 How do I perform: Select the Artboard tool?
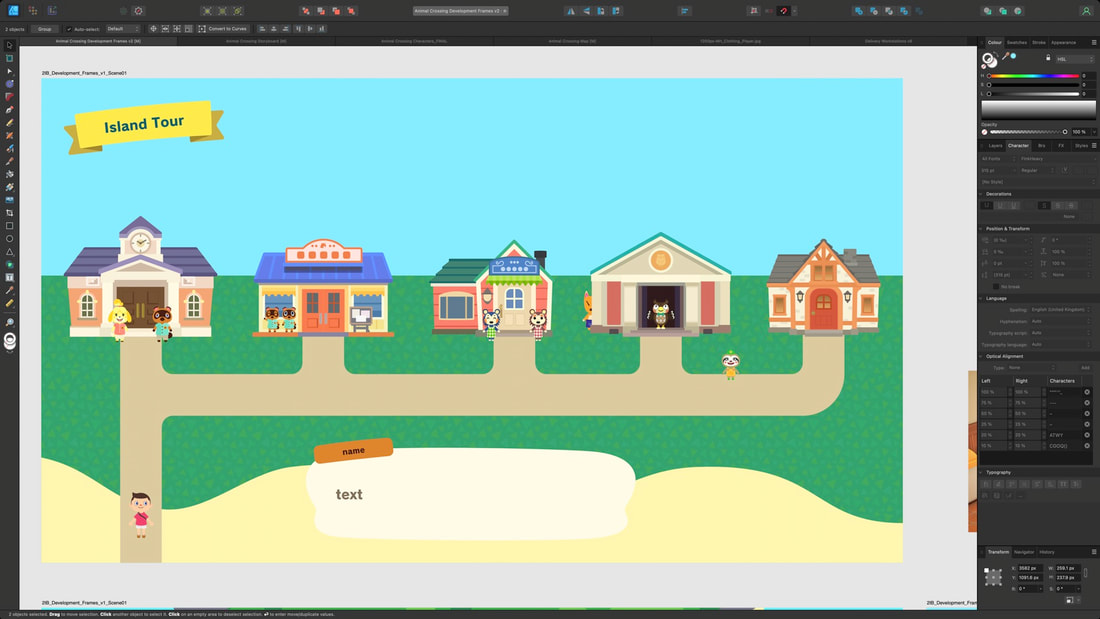tap(9, 58)
